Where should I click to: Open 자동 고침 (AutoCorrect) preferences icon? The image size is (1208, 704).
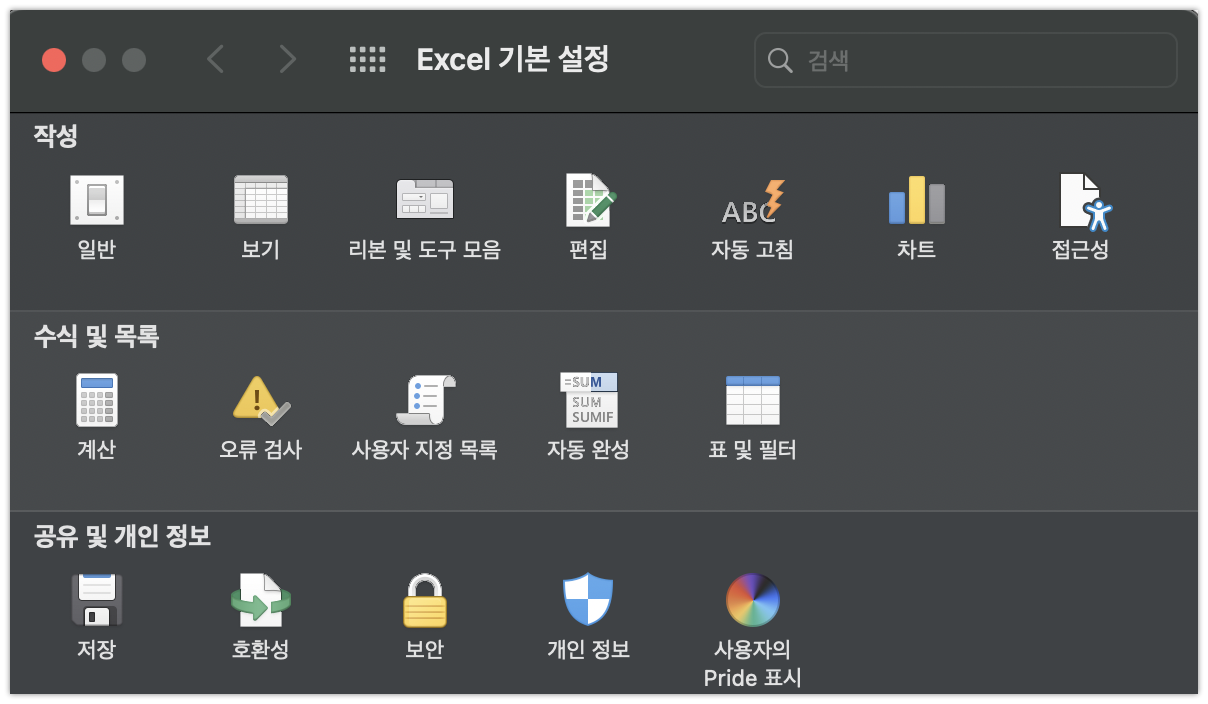pos(752,200)
